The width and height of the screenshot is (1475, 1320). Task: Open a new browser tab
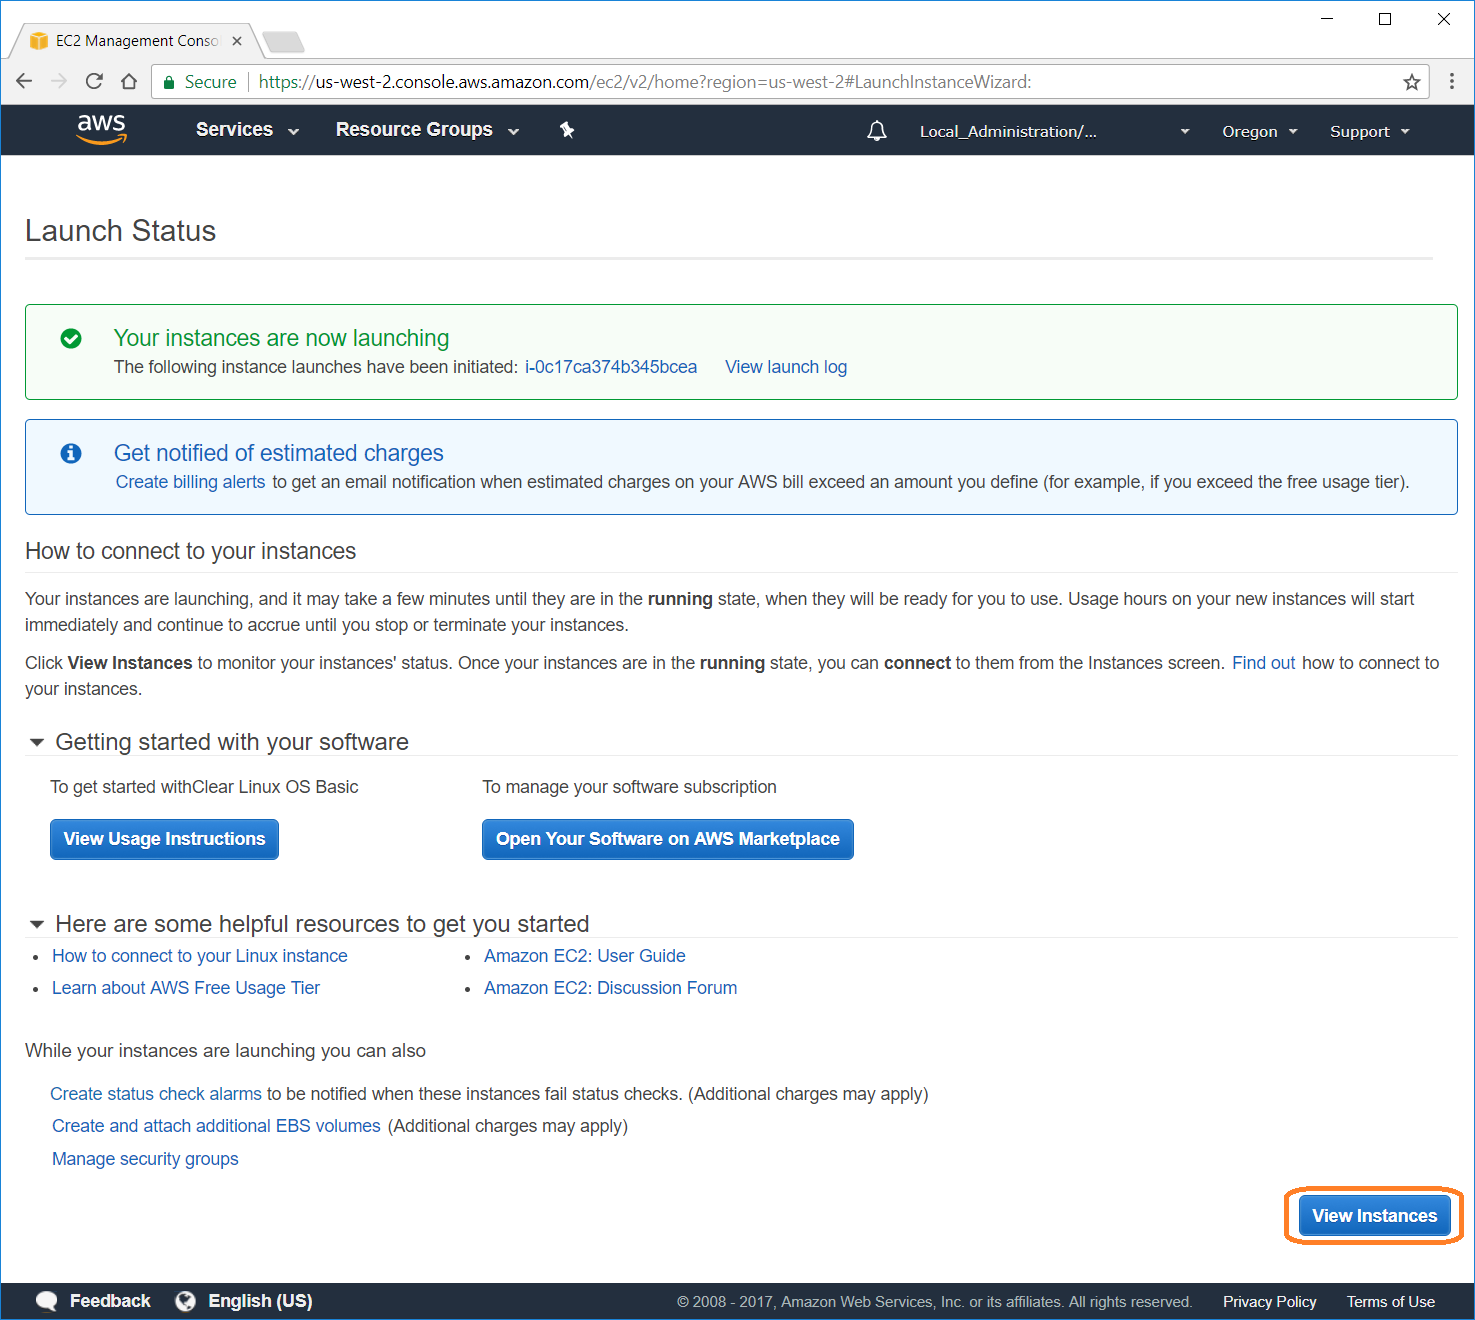pos(283,42)
